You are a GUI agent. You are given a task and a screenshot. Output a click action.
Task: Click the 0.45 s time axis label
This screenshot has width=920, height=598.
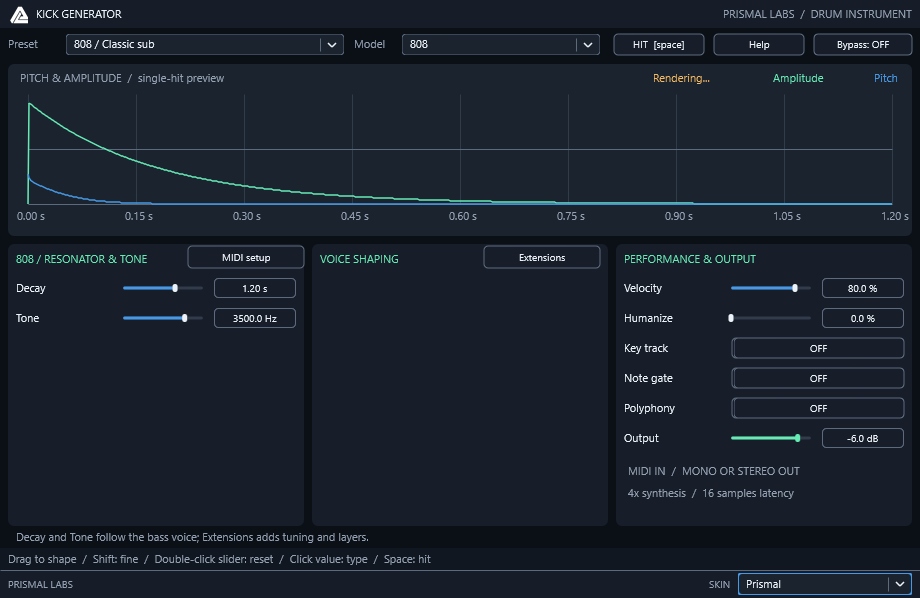354,216
